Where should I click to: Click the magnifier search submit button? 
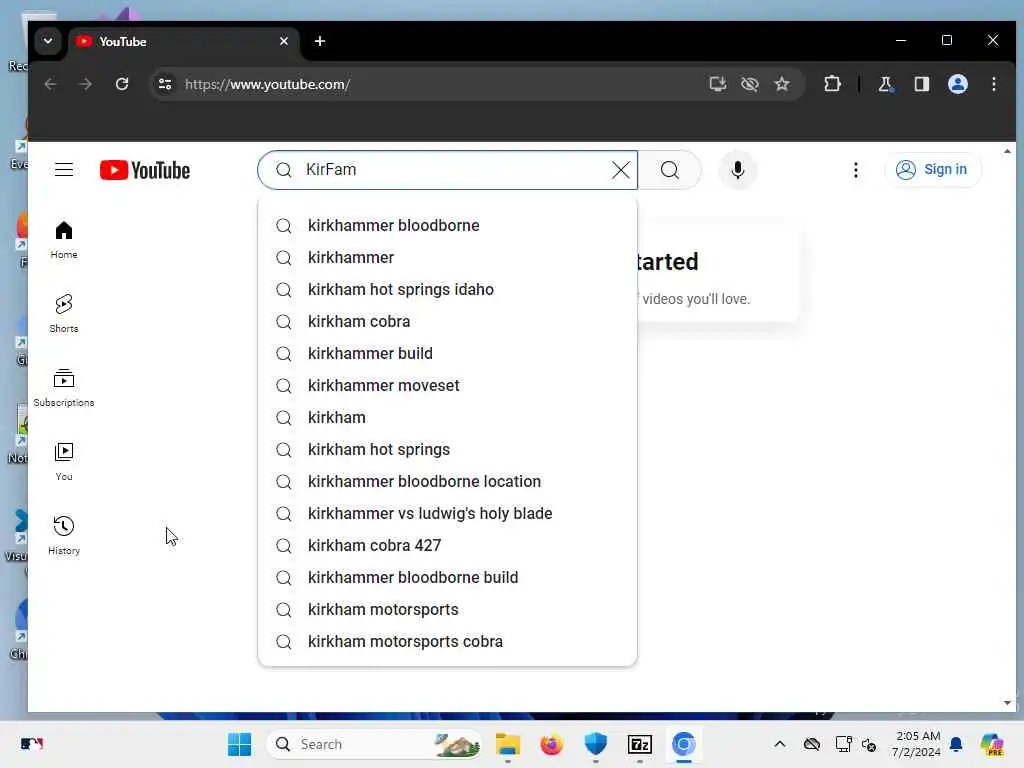pos(669,170)
